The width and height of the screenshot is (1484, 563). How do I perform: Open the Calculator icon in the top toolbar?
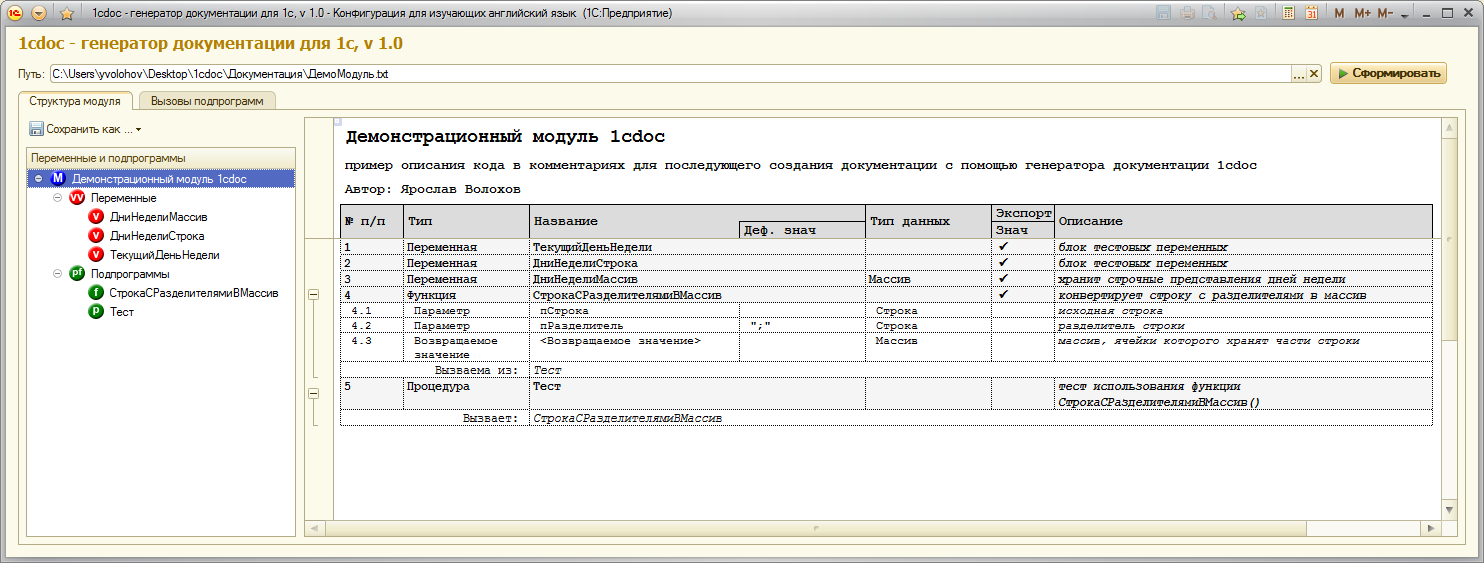click(x=1289, y=14)
